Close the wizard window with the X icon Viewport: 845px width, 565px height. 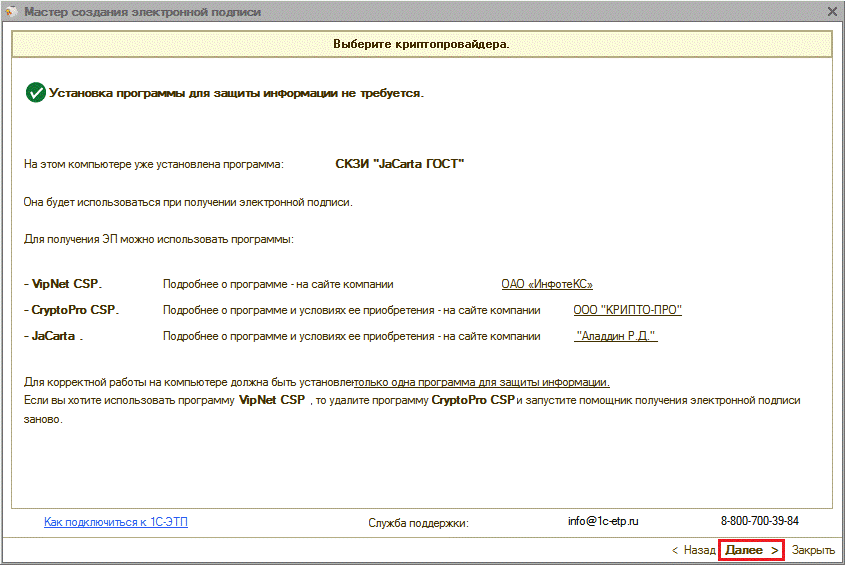coord(832,11)
